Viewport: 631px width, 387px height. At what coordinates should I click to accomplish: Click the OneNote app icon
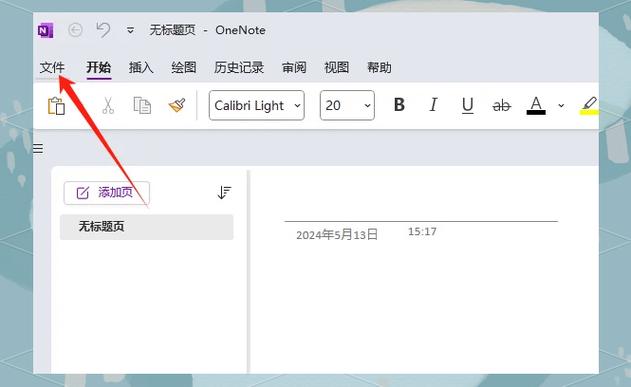tap(45, 31)
